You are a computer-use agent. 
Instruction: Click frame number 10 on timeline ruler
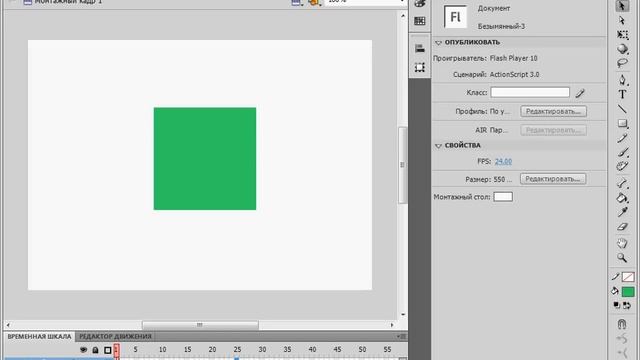coord(162,349)
